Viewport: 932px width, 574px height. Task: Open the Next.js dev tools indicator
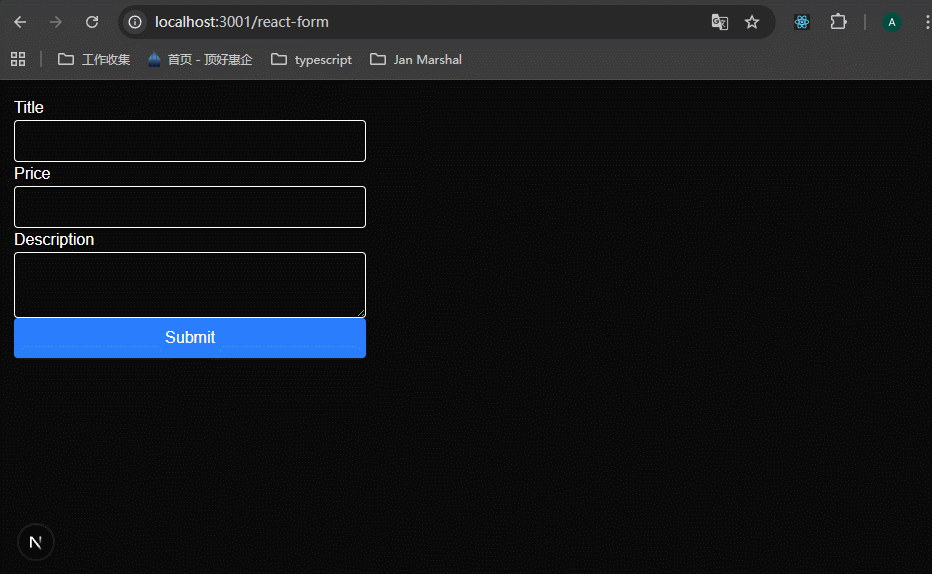tap(36, 542)
